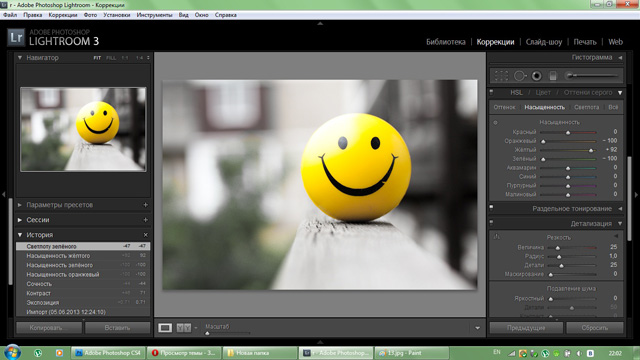Adjust the Красный saturation slider
Screen dimensions: 640x360
[x=568, y=133]
